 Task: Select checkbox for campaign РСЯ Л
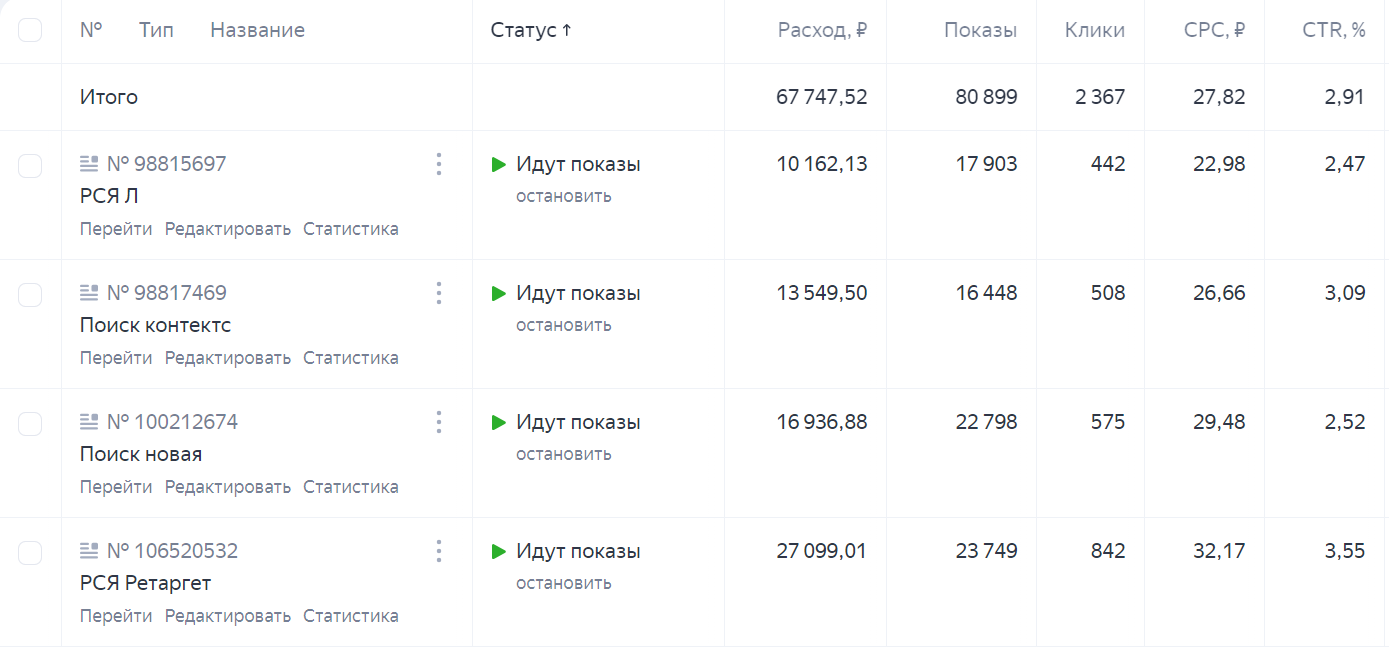(30, 166)
